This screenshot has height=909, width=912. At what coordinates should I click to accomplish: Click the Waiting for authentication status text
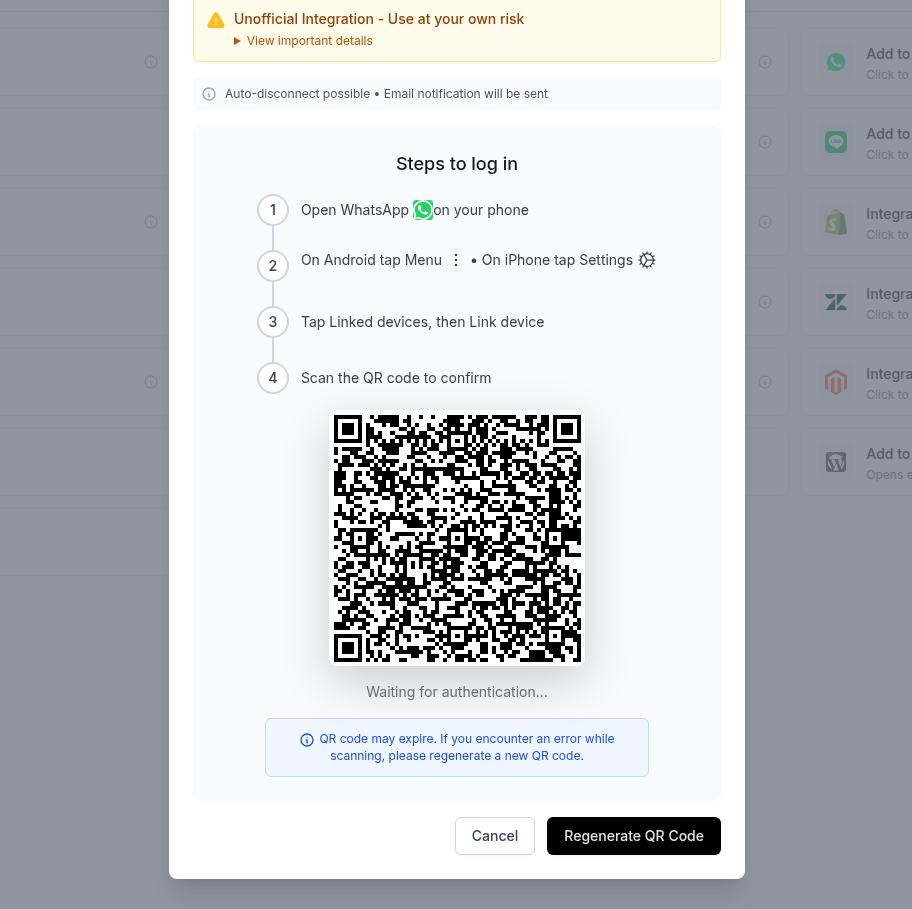tap(457, 692)
